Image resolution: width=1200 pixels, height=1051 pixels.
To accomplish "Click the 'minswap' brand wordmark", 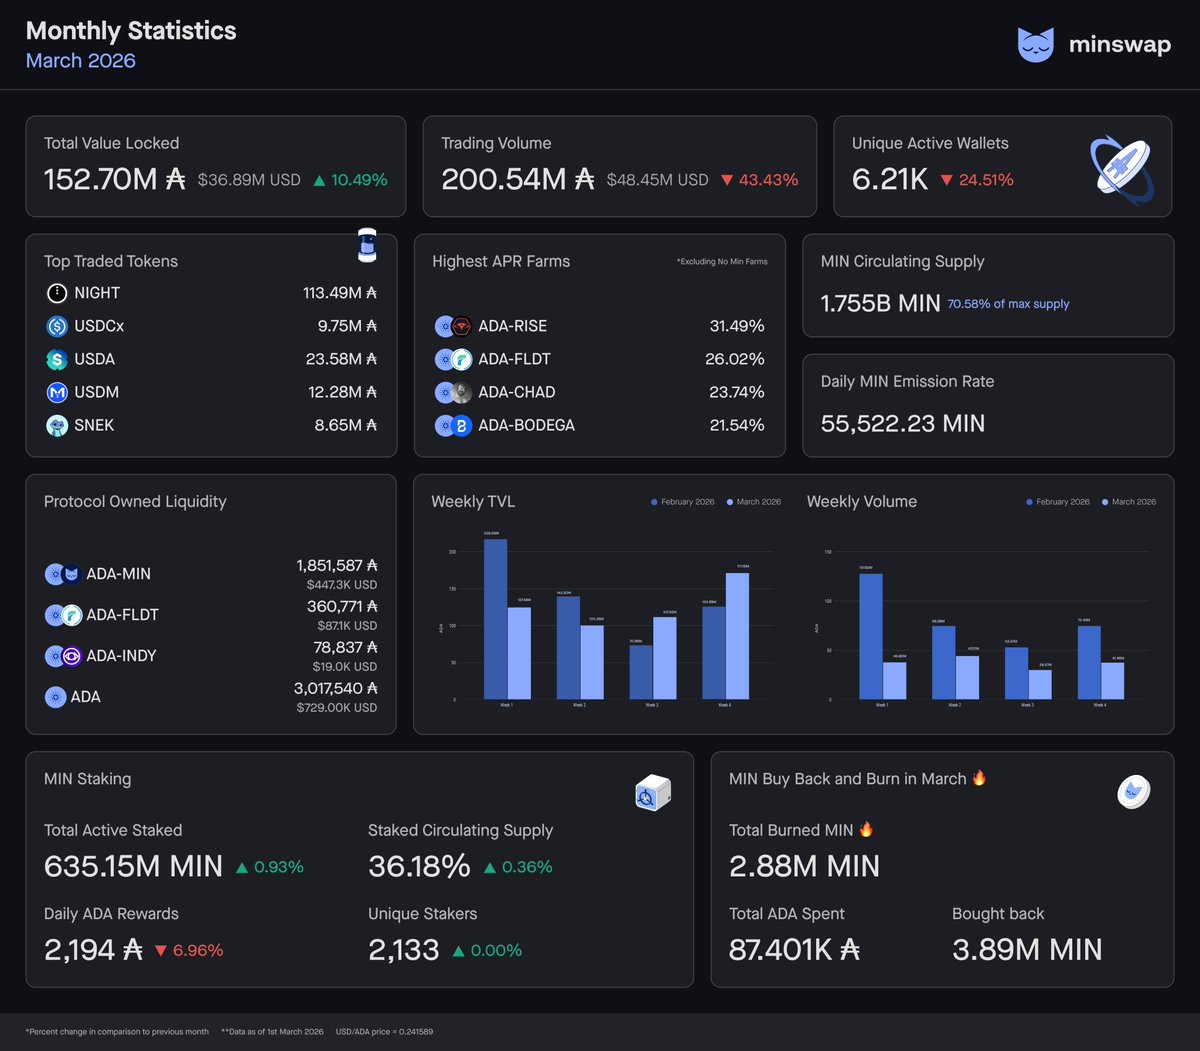I will coord(1120,45).
